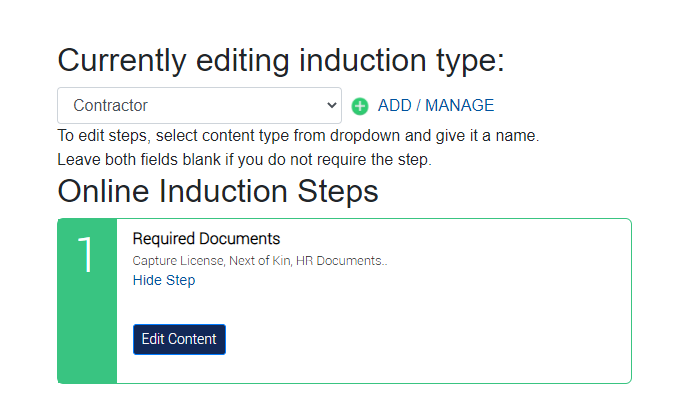Click the Currently editing induction type heading
This screenshot has height=393, width=694.
coord(281,61)
